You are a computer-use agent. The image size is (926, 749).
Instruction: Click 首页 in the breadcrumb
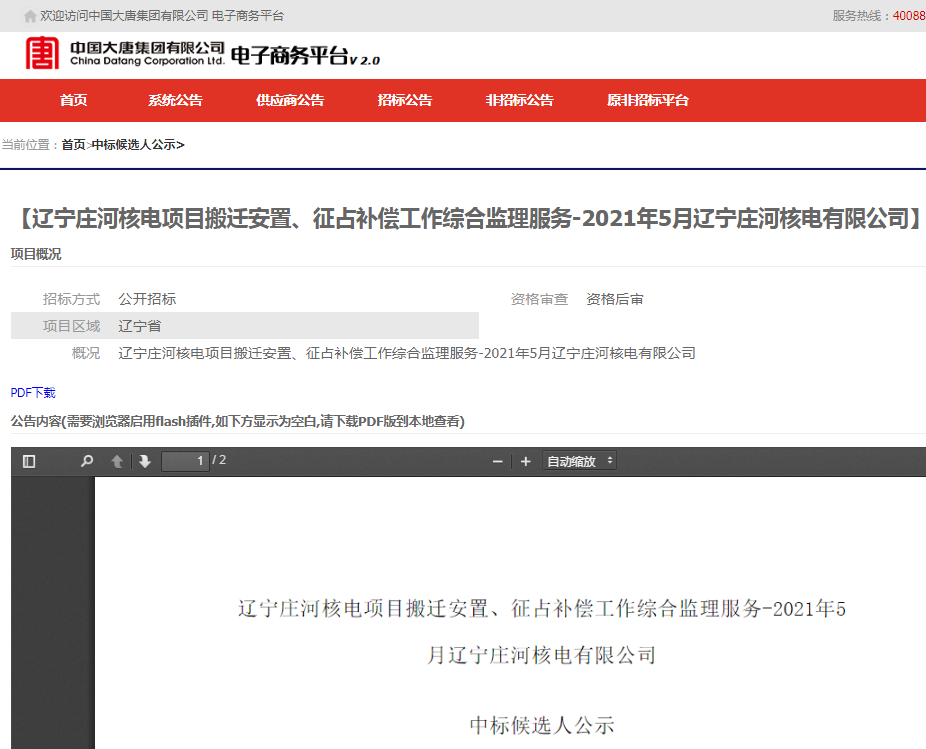(74, 145)
